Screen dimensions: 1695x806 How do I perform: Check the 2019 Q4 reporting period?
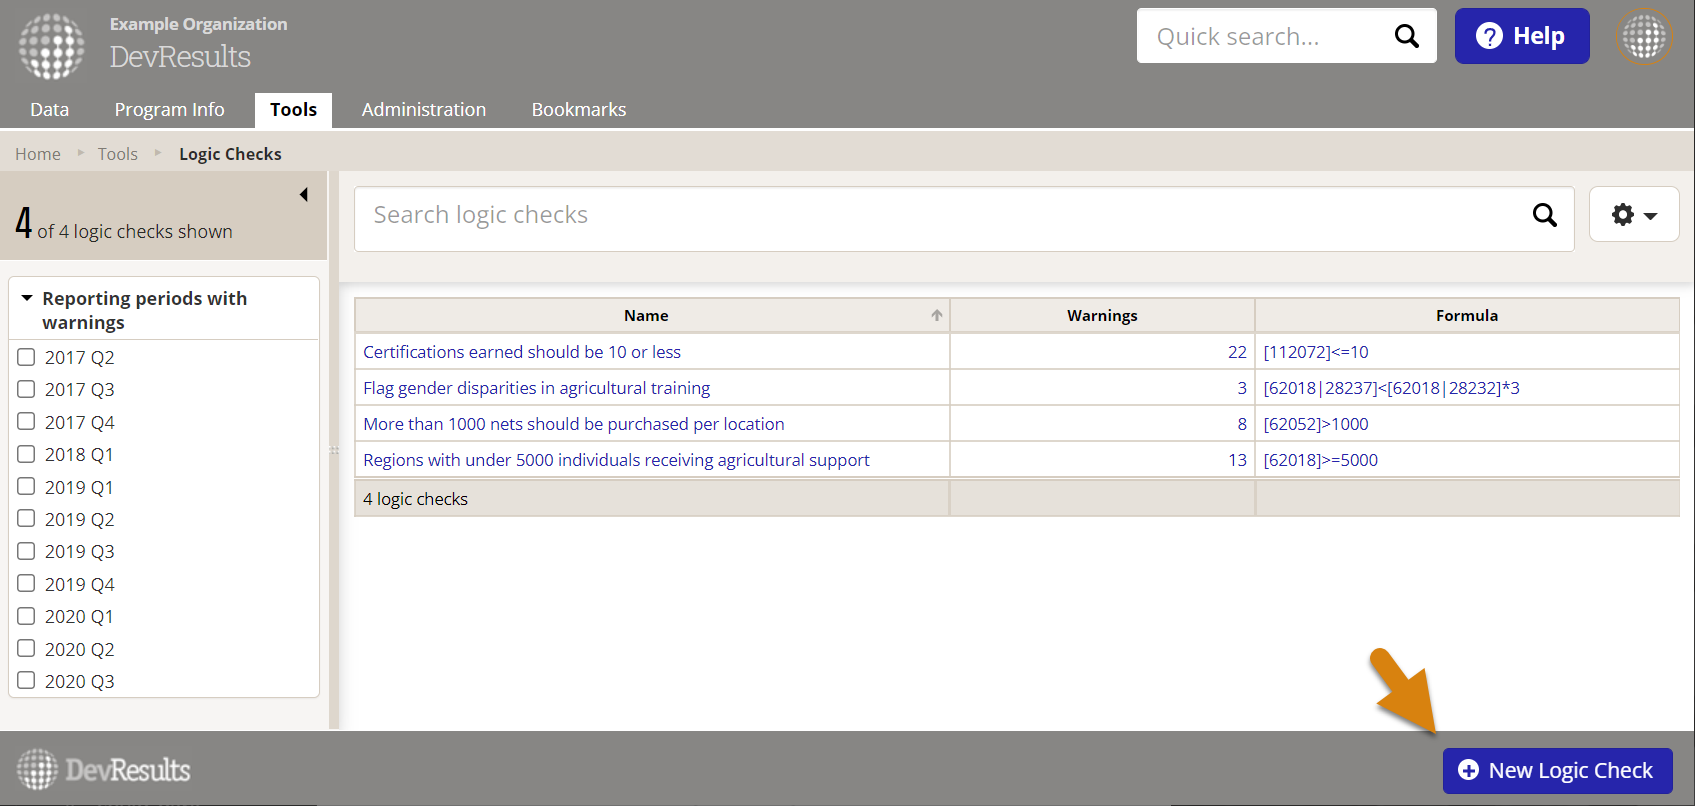click(26, 584)
